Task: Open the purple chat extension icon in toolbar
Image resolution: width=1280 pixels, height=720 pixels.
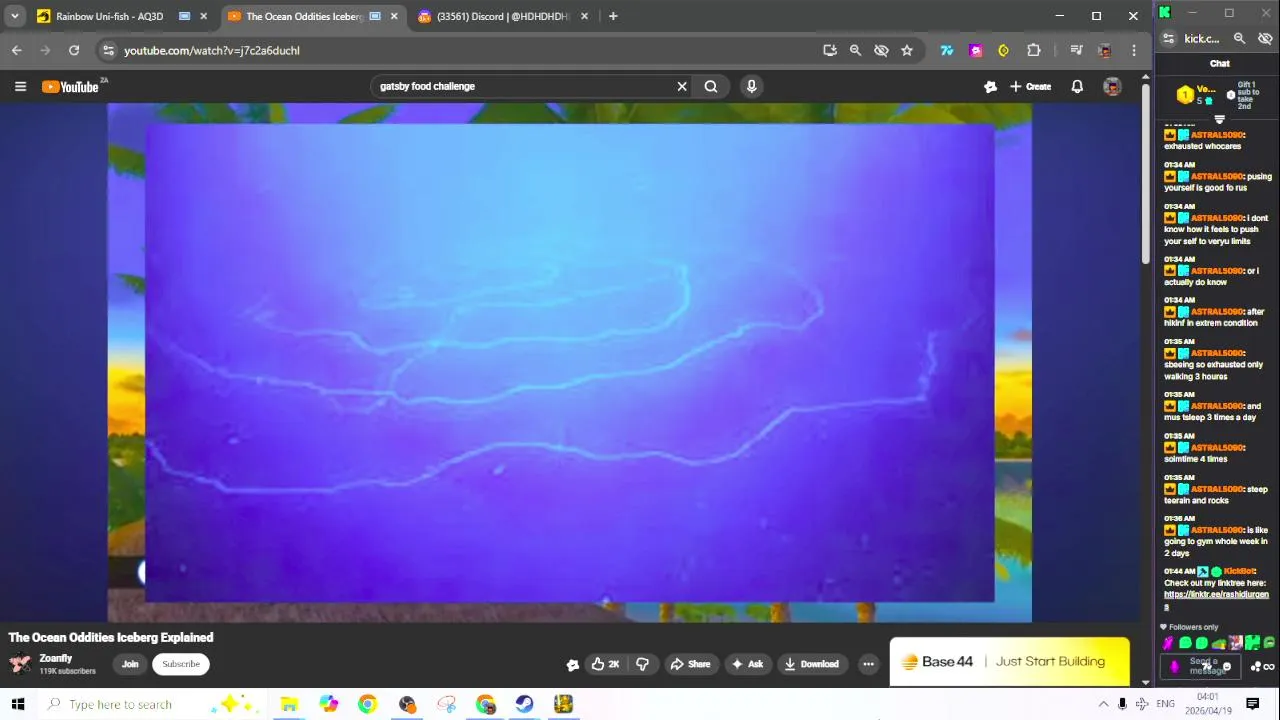Action: [976, 50]
